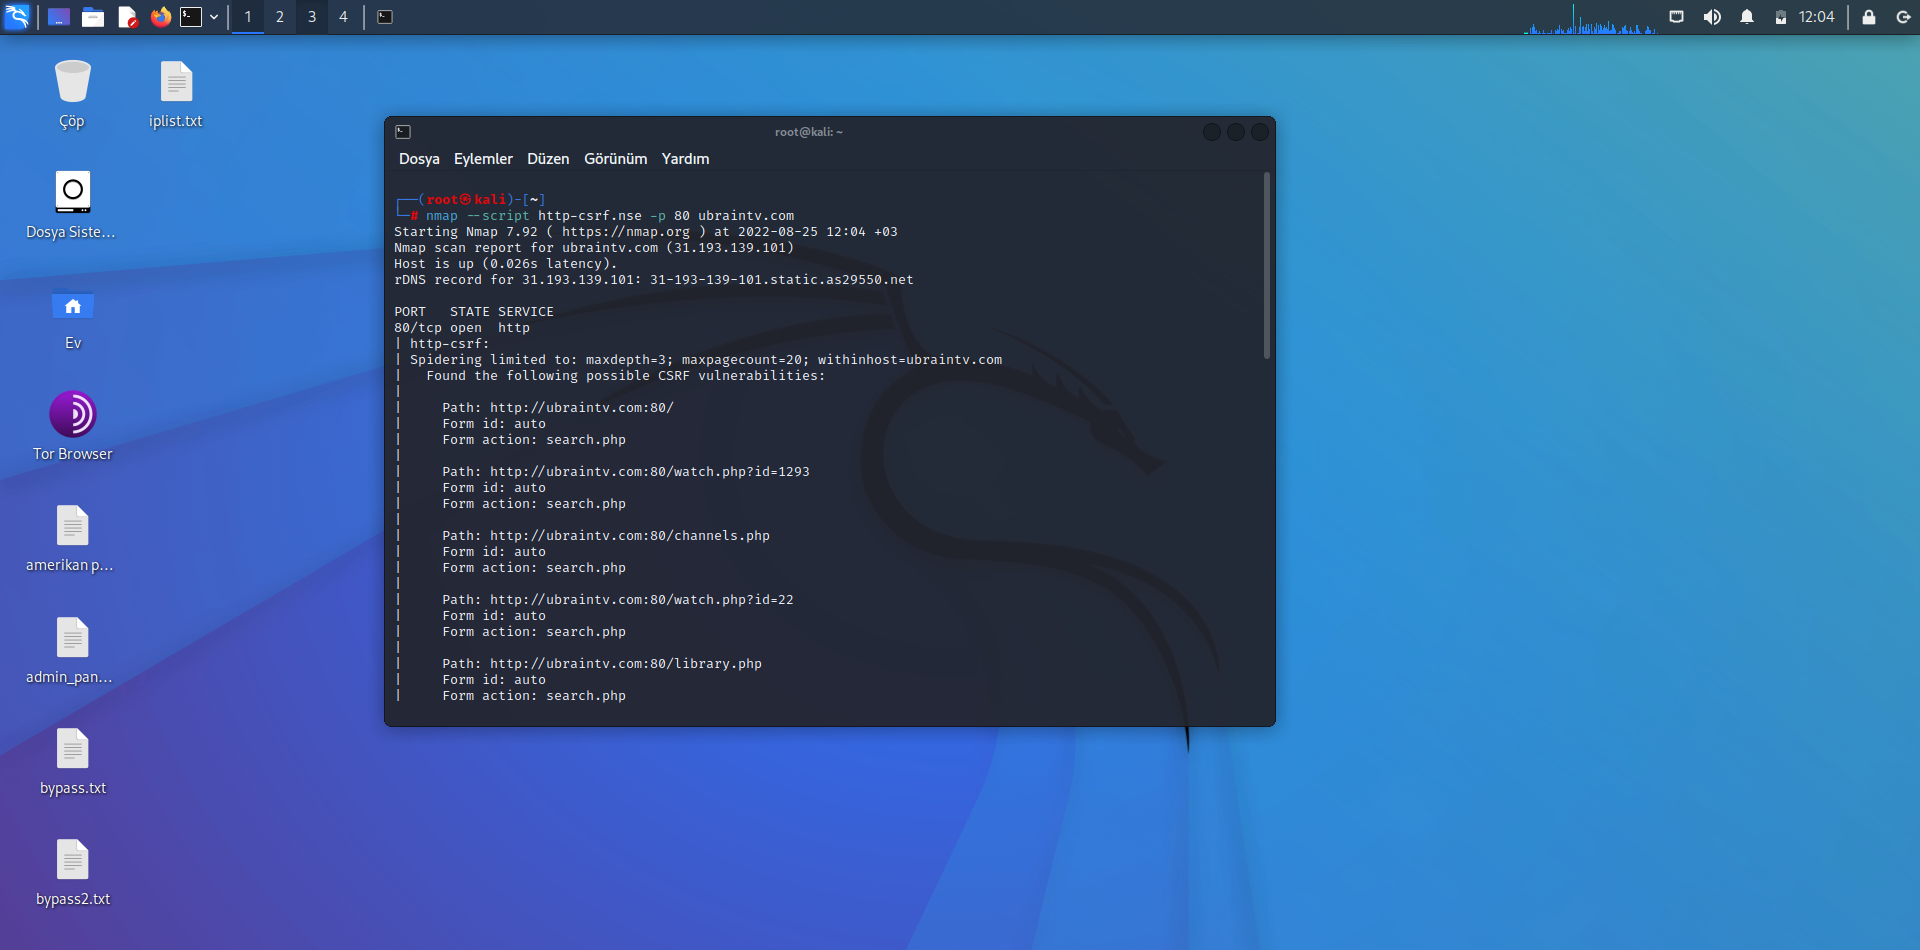Select the bypass2.txt desktop file
This screenshot has width=1920, height=950.
point(72,873)
